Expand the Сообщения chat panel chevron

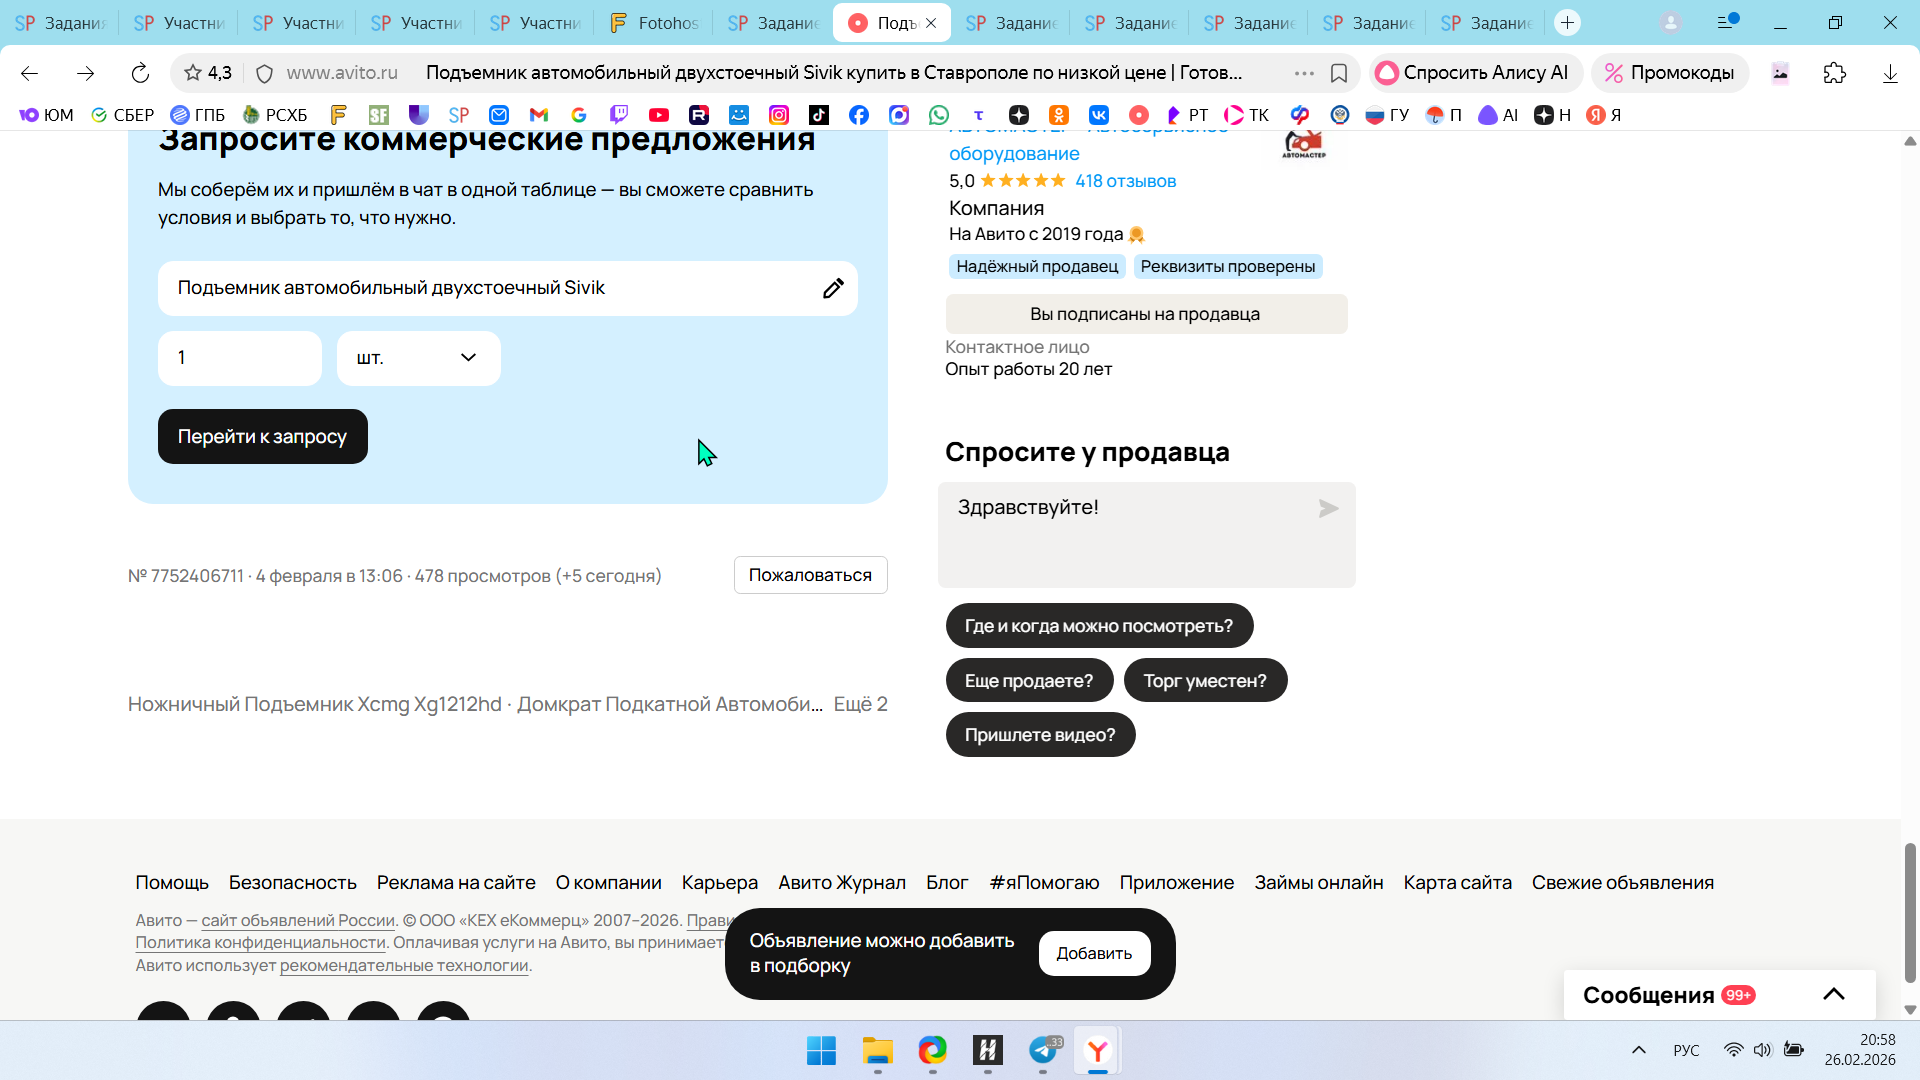pos(1833,994)
